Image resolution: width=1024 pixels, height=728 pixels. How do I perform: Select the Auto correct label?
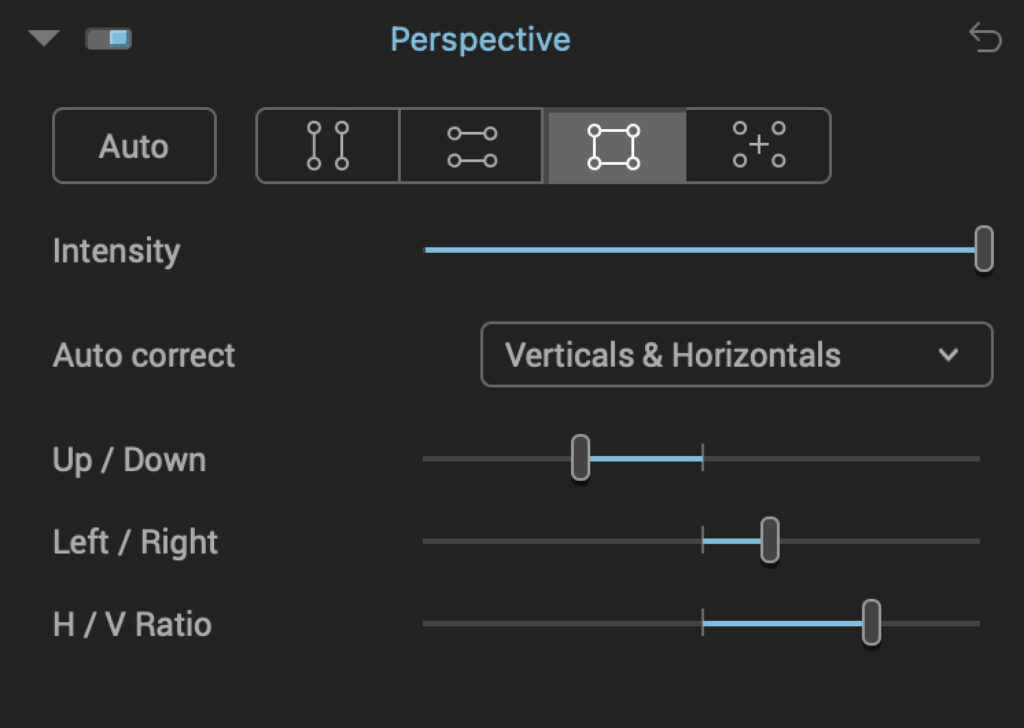tap(144, 355)
